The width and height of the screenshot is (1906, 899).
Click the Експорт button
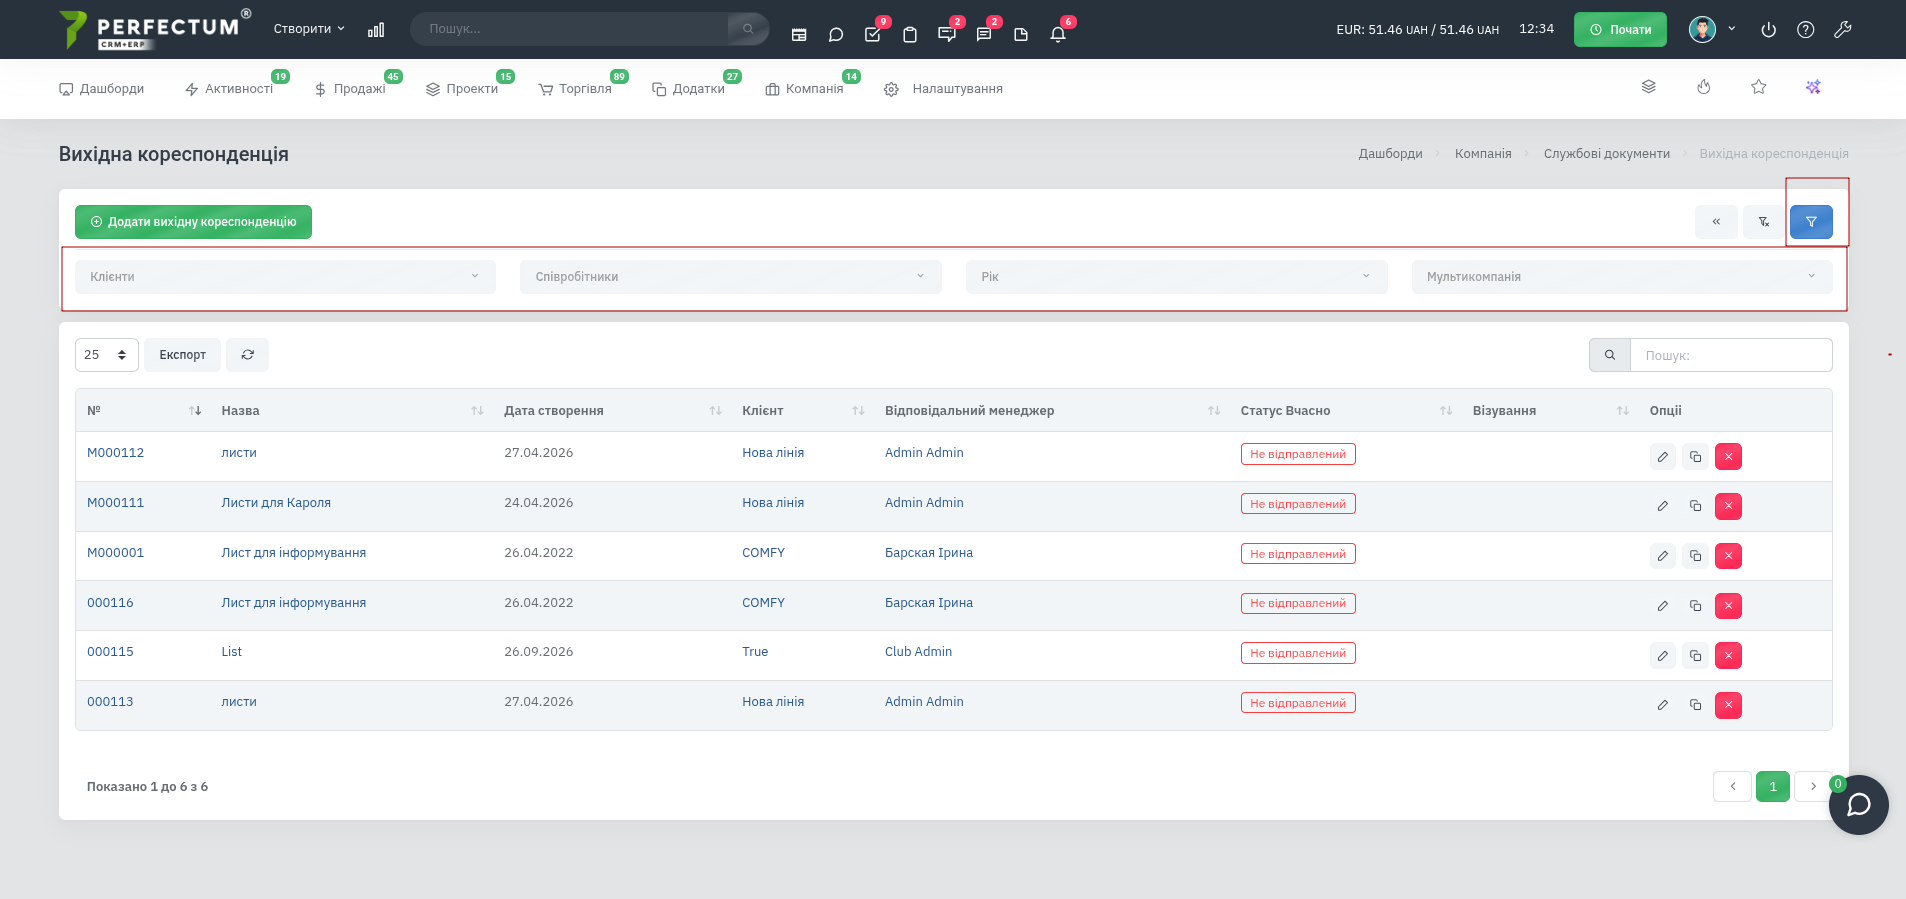(x=182, y=355)
